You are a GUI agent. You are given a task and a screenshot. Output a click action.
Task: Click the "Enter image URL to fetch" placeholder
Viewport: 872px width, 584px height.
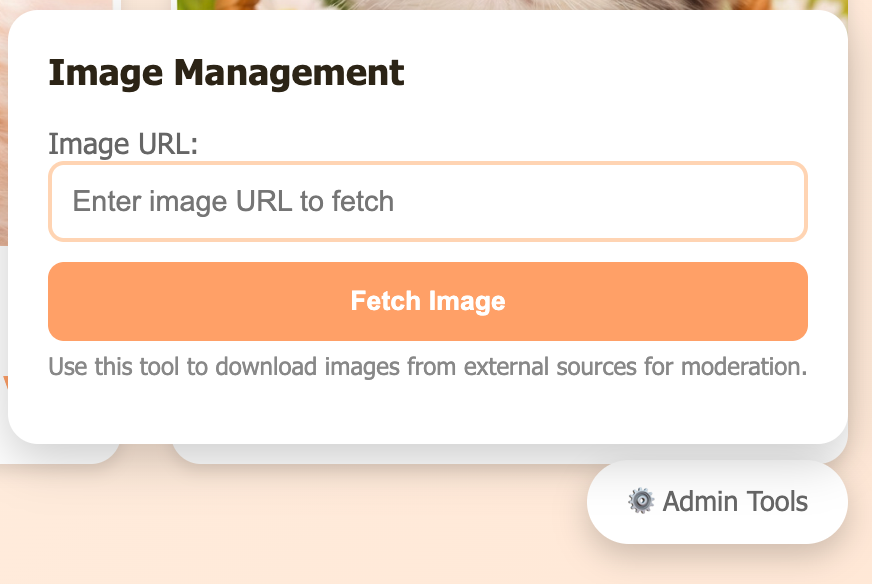pyautogui.click(x=234, y=202)
